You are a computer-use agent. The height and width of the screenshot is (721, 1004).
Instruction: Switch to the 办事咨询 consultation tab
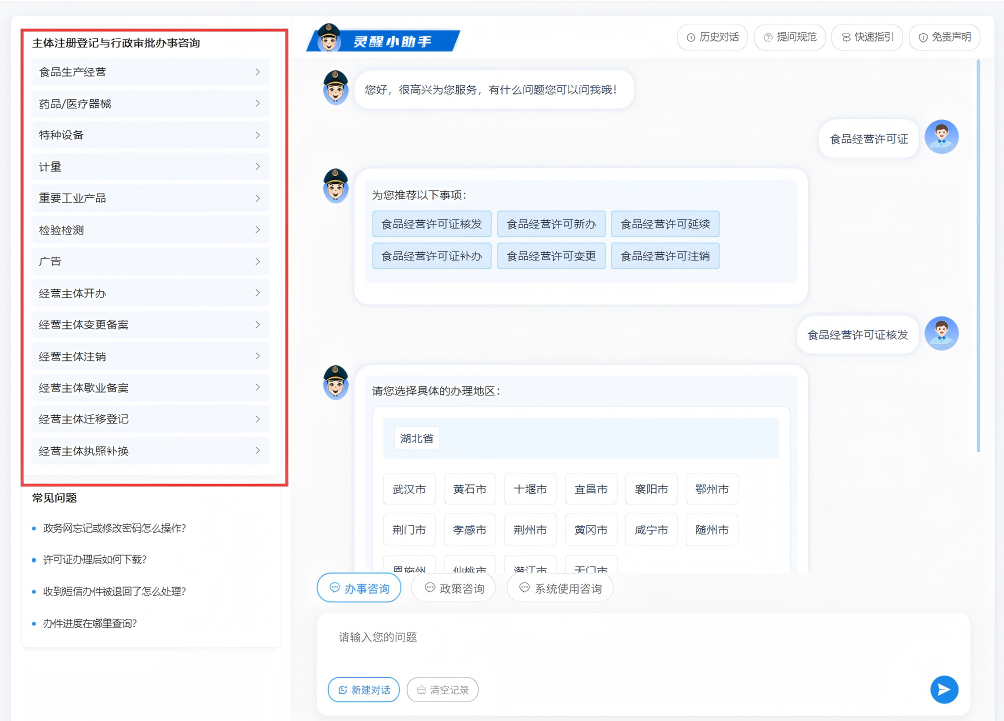tap(358, 588)
